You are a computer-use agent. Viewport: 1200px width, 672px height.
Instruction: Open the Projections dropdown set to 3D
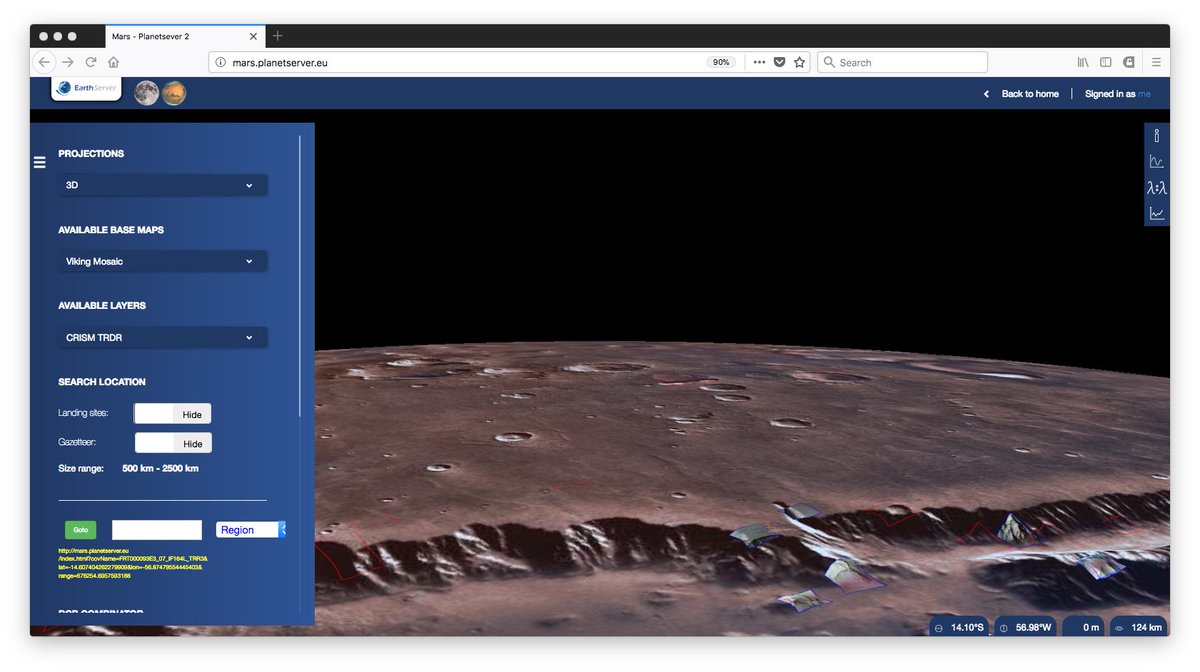(x=162, y=185)
